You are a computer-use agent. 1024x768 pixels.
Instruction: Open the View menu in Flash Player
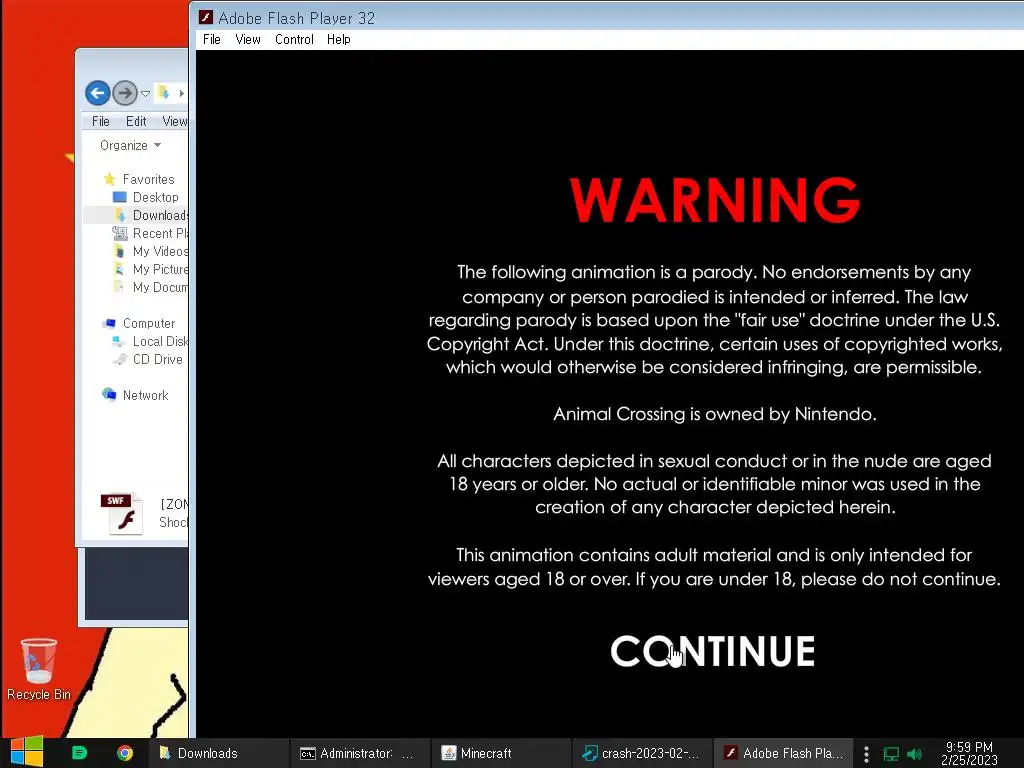tap(248, 39)
